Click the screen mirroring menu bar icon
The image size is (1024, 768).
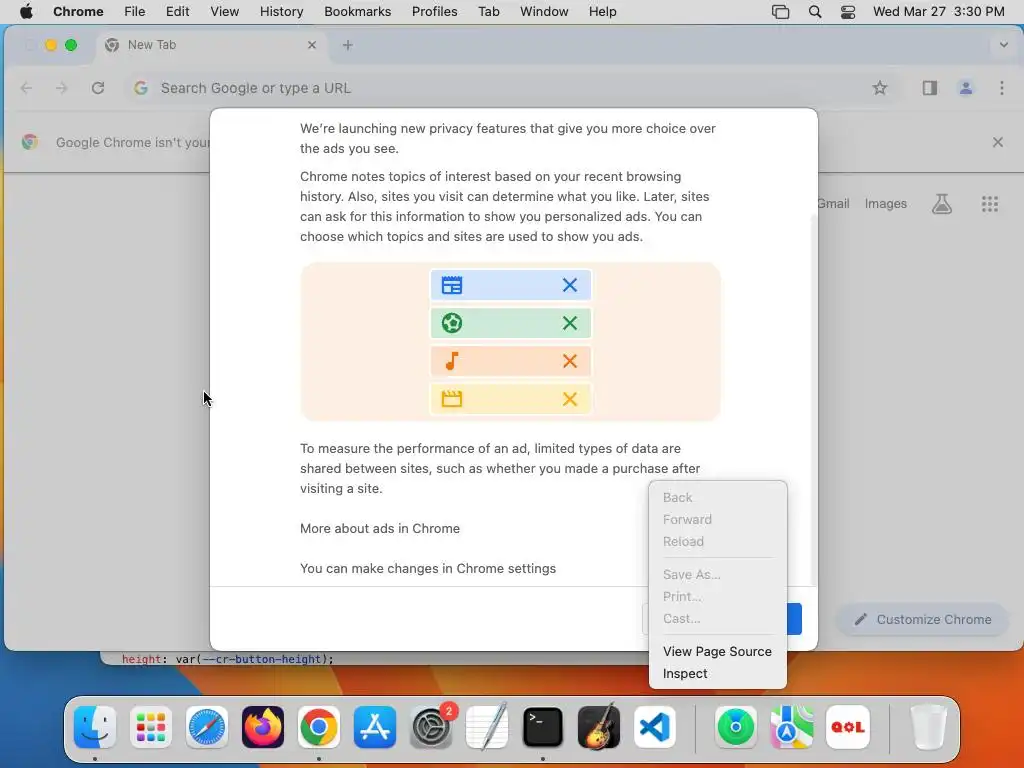tap(780, 12)
